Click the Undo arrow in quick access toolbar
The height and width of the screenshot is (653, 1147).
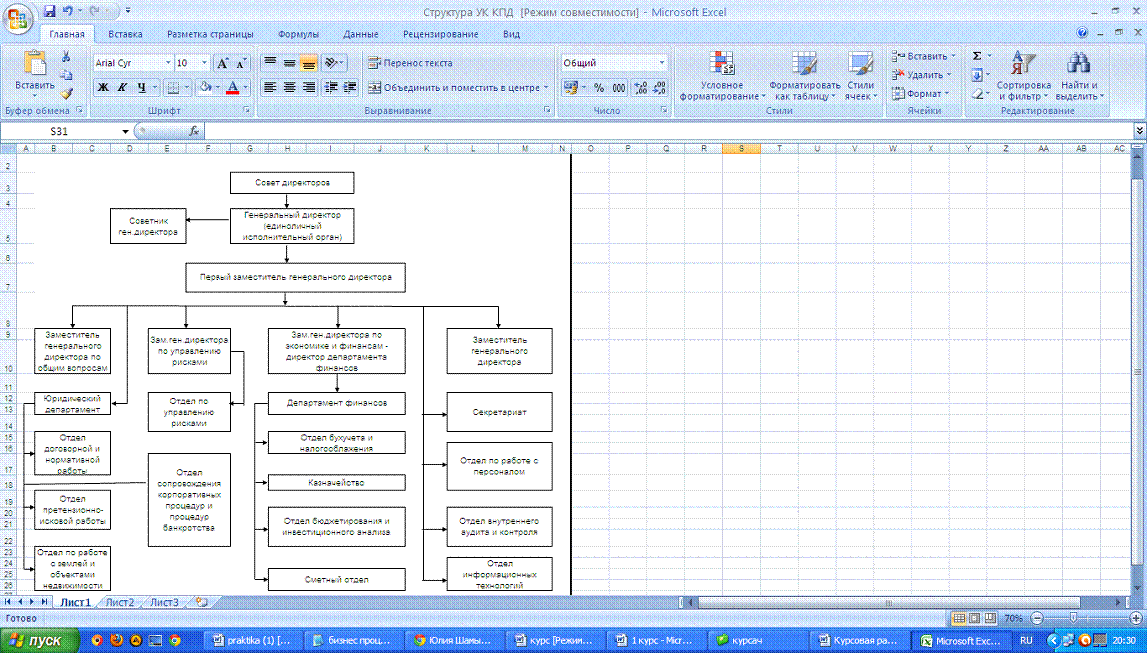click(x=66, y=11)
